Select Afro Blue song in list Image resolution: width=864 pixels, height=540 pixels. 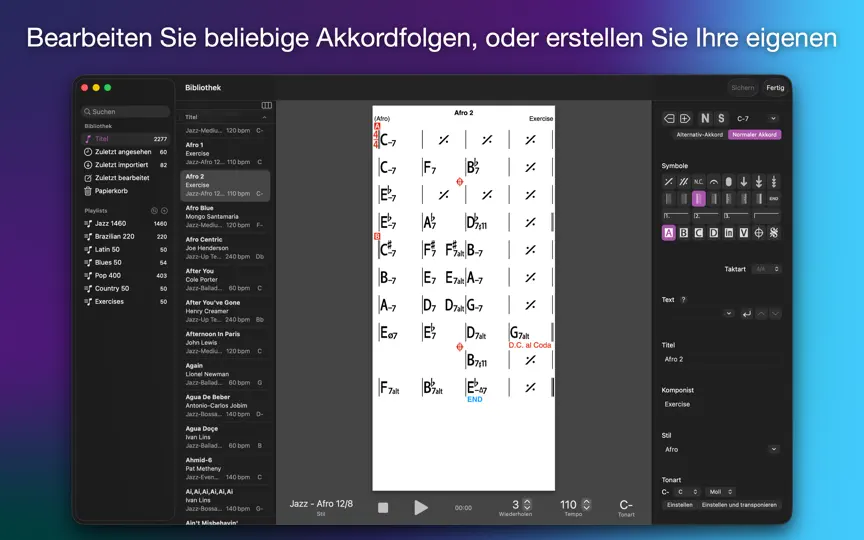[225, 217]
